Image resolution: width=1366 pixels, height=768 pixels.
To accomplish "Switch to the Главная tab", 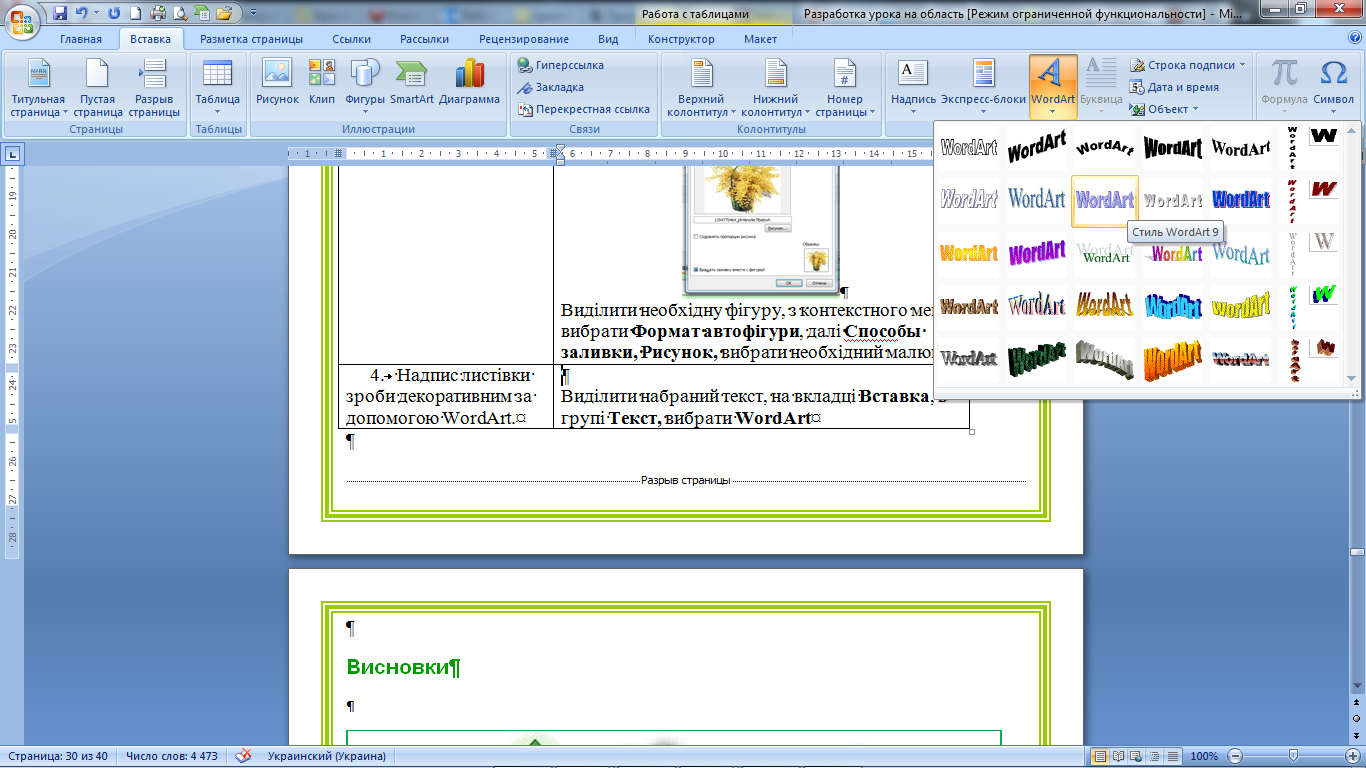I will tap(81, 39).
